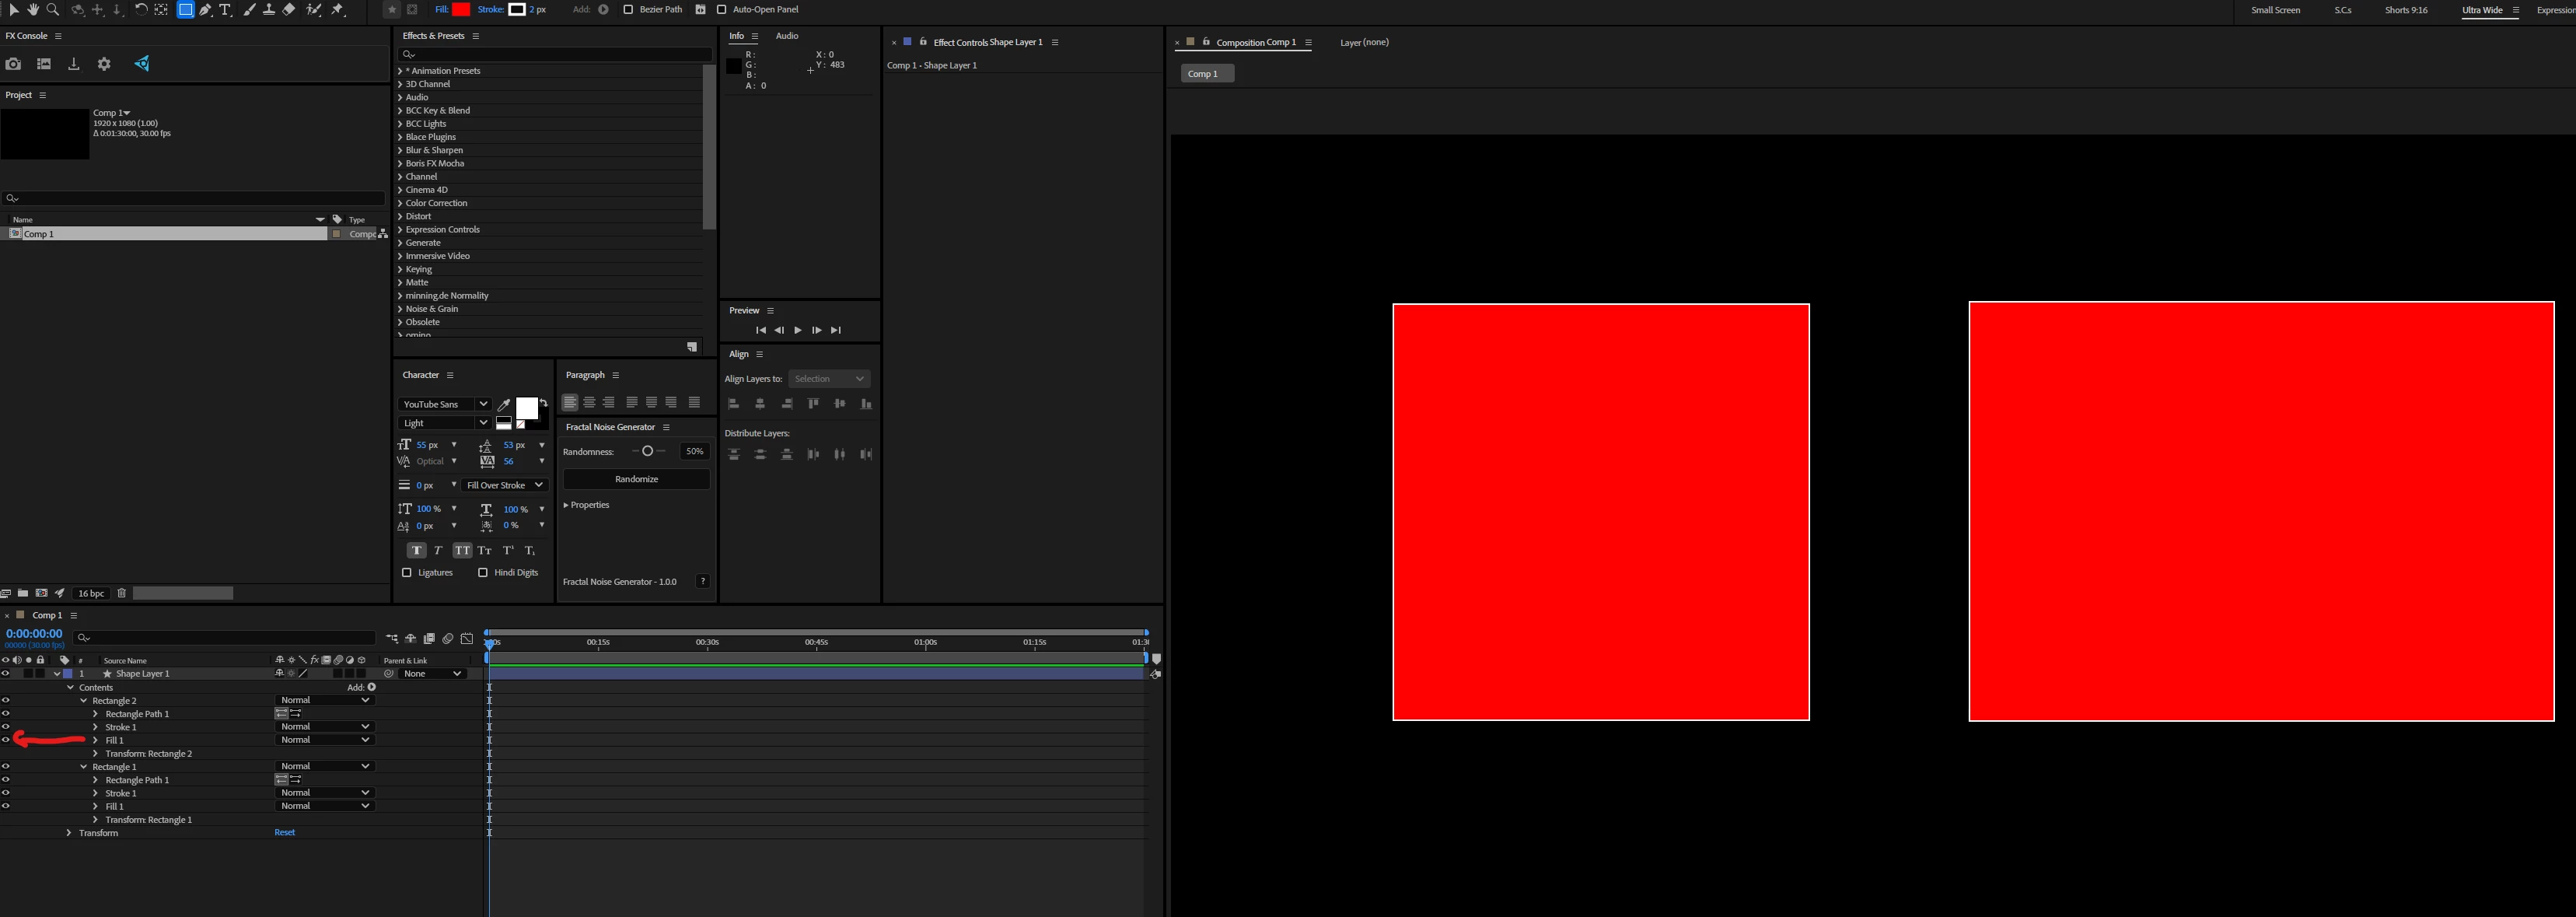Choose the Eraser tool
The width and height of the screenshot is (2576, 917).
click(x=289, y=10)
